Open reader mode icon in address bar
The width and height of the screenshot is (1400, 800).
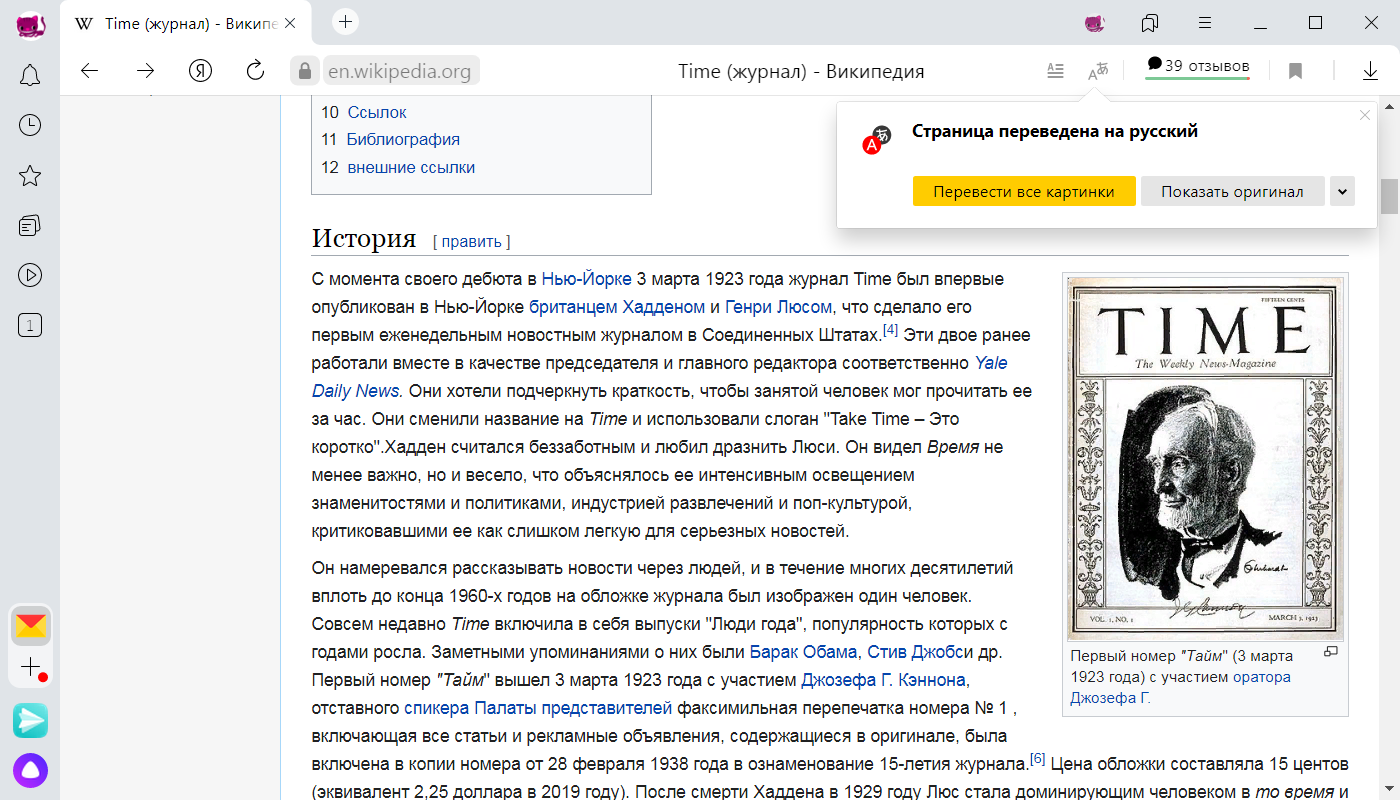click(x=1055, y=71)
